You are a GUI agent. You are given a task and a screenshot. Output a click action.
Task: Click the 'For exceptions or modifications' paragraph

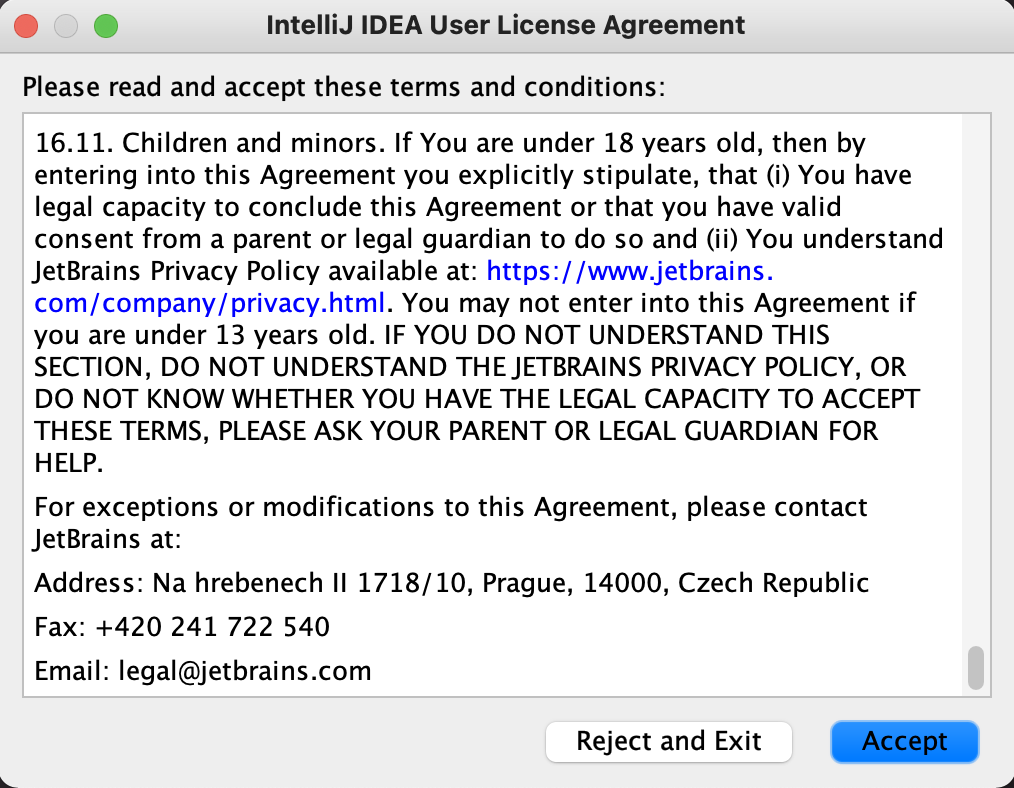coord(451,523)
